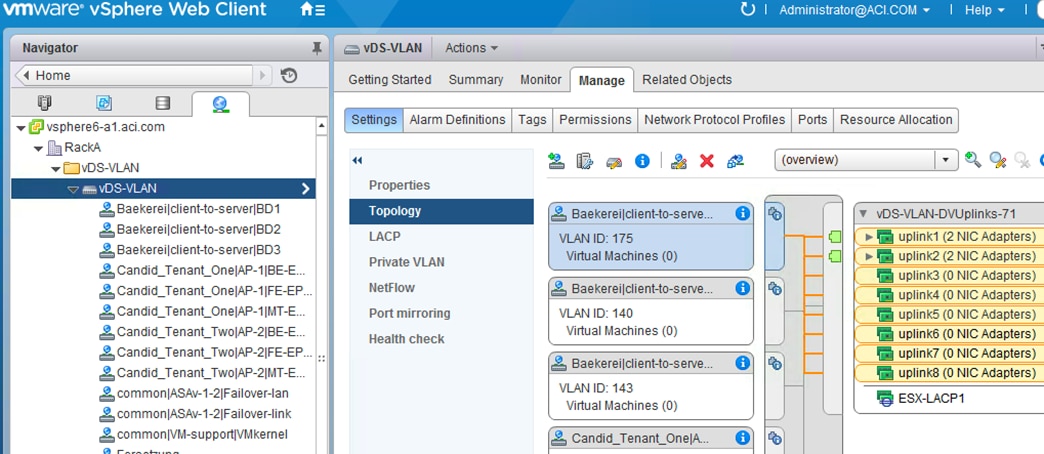1044x454 pixels.
Task: Switch to the Permissions sub-tab
Action: point(595,120)
